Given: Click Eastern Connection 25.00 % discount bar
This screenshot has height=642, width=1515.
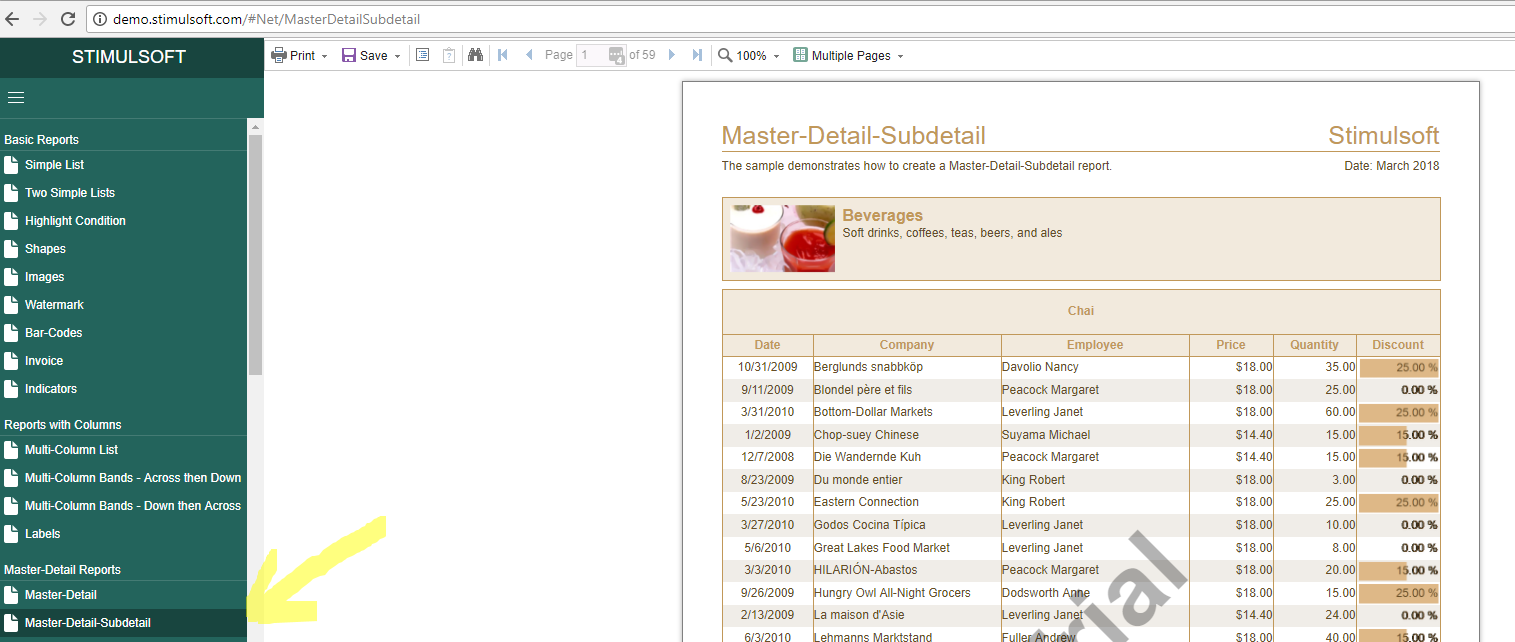Looking at the screenshot, I should pos(1398,502).
